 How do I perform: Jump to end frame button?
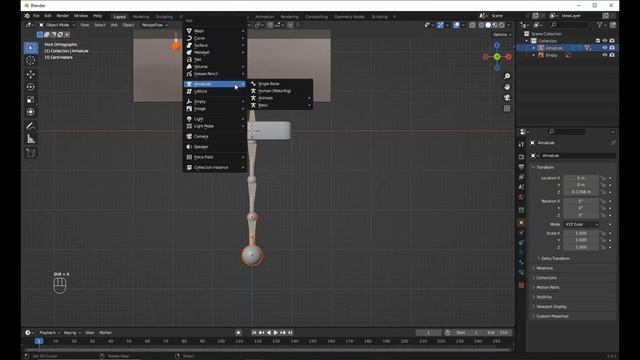(290, 333)
